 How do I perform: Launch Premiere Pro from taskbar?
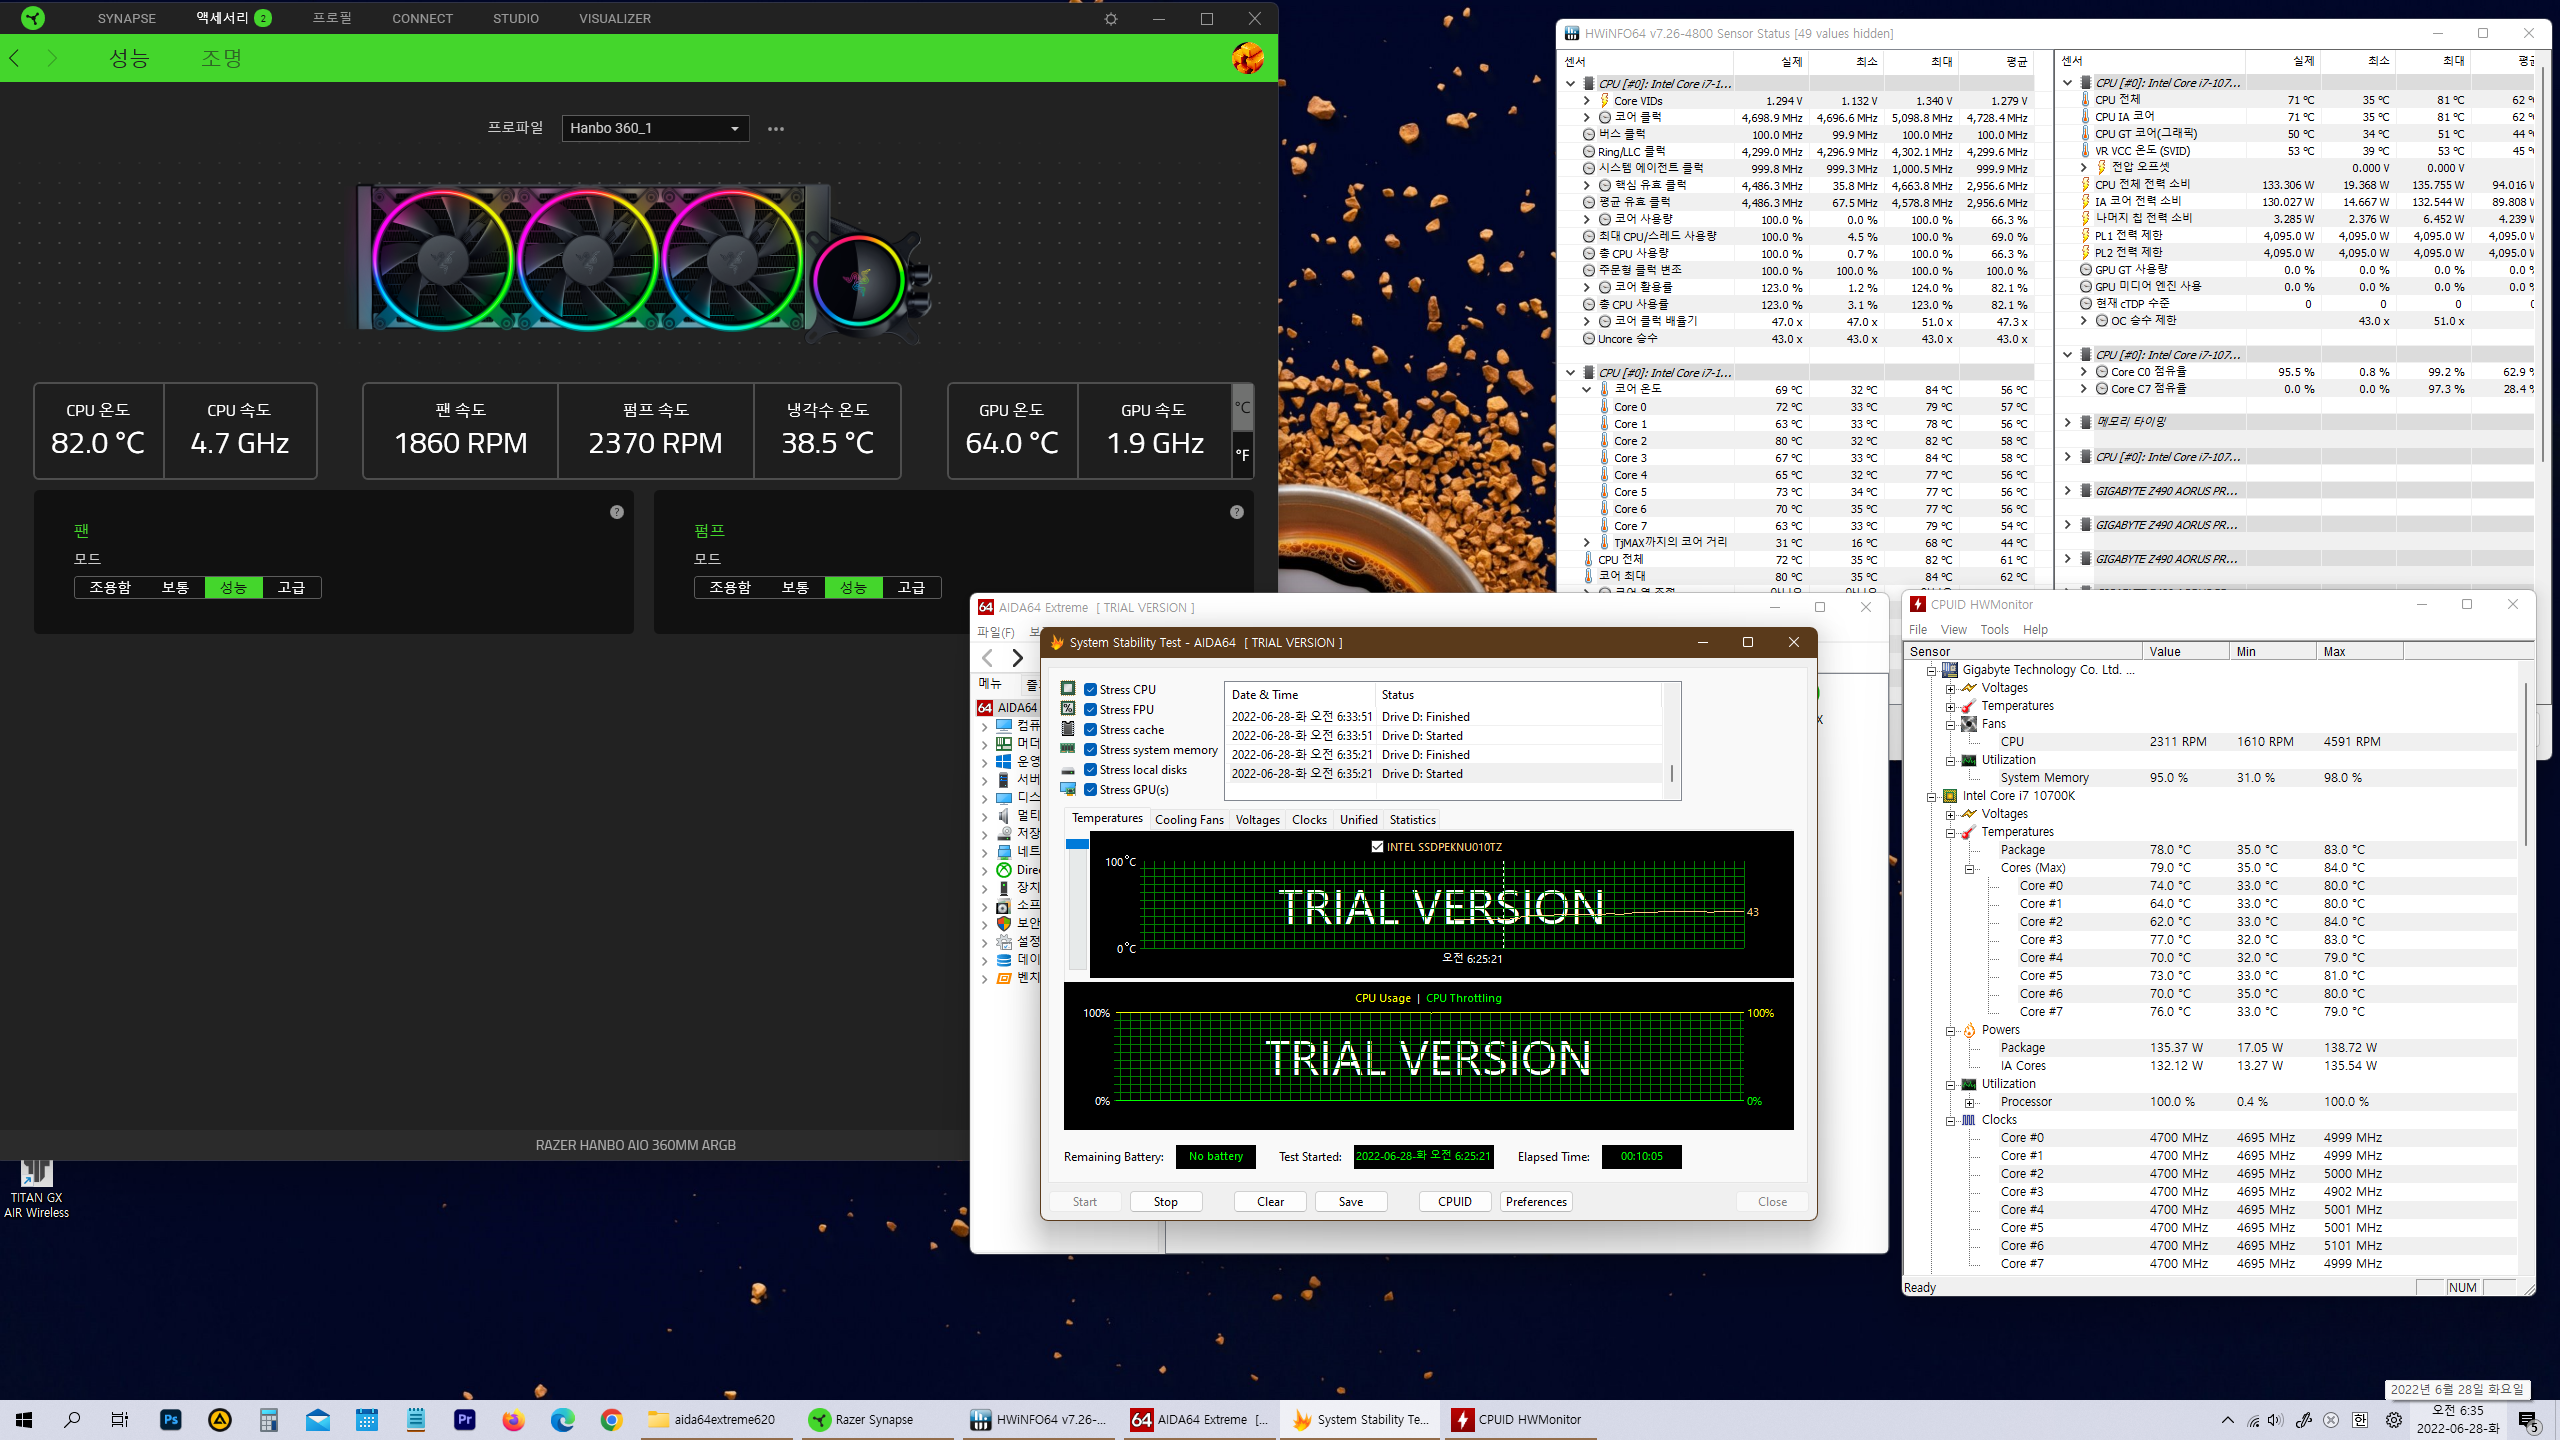pos(465,1419)
